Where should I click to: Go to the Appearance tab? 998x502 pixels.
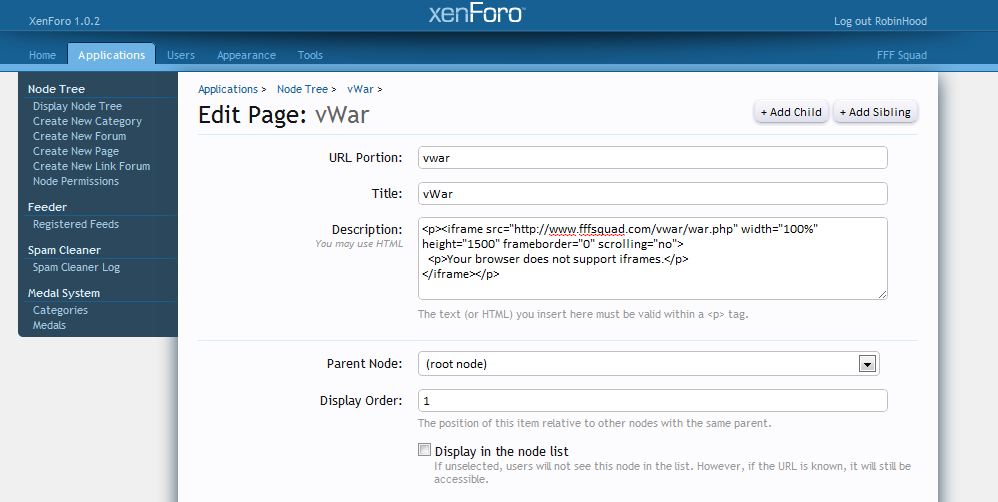(246, 55)
